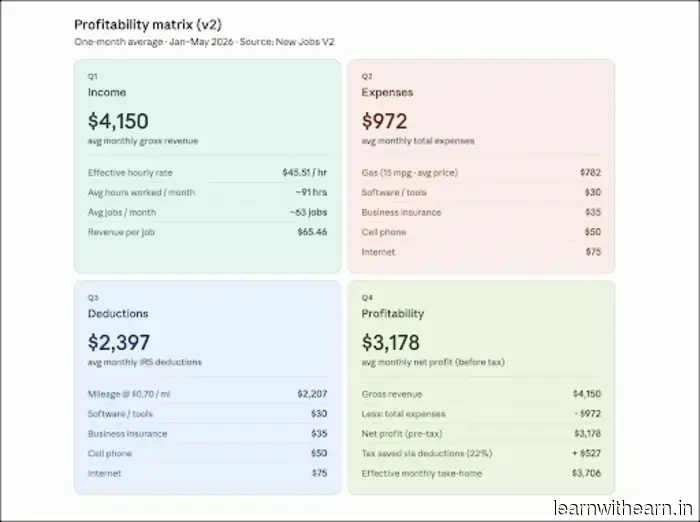The image size is (700, 522).
Task: Open the Expenses card heading
Action: pyautogui.click(x=387, y=92)
